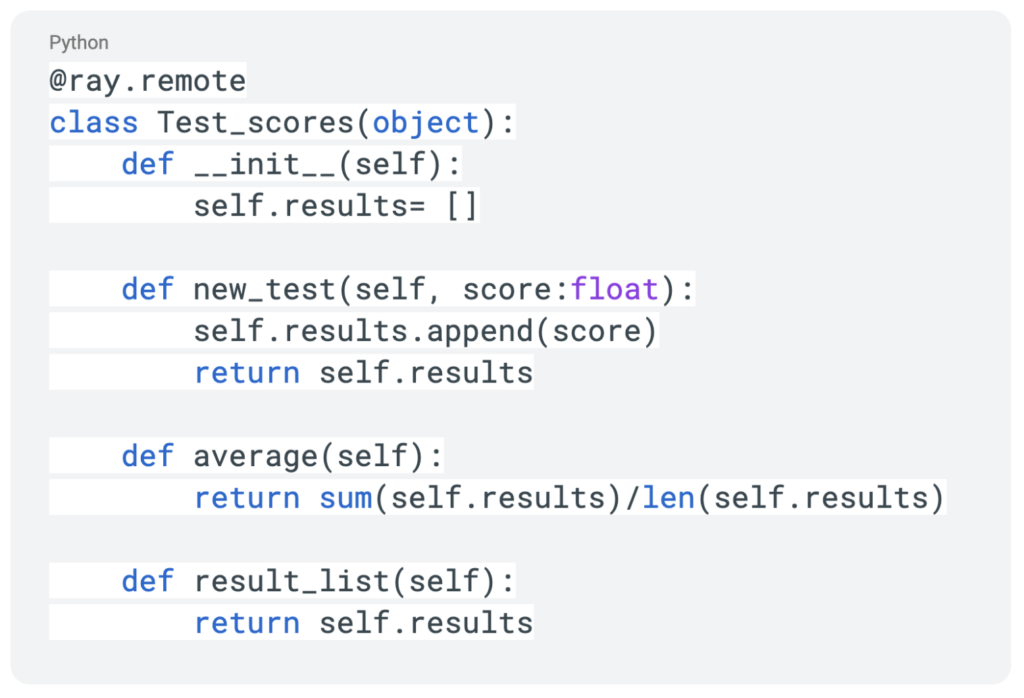Click the "return" keyword on the last line

(x=247, y=623)
